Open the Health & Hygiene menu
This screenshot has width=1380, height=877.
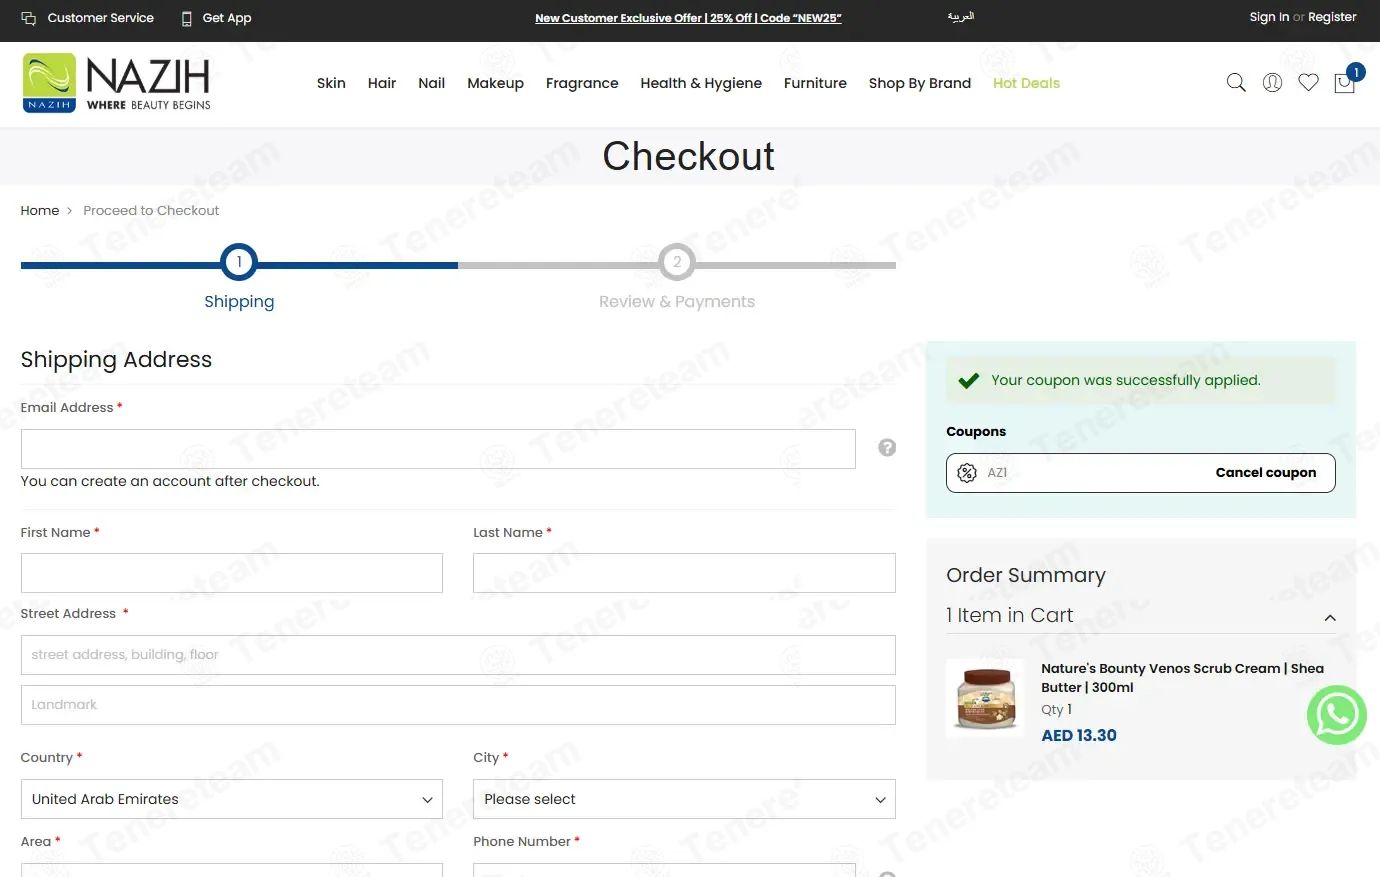[x=701, y=83]
